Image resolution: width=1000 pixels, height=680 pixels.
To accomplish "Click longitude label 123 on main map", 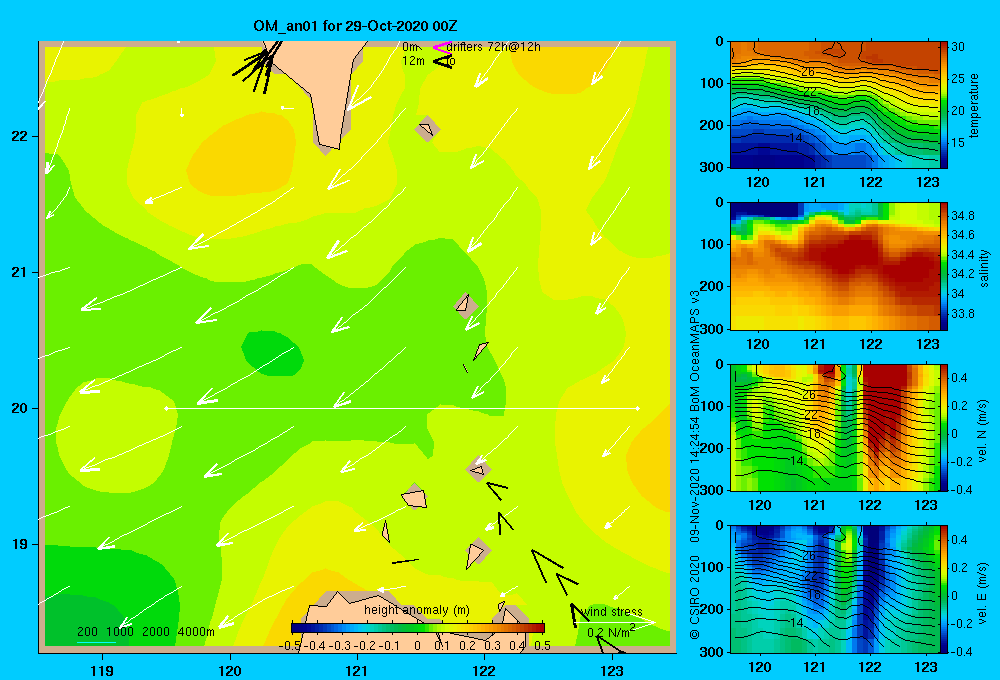I will click(612, 670).
